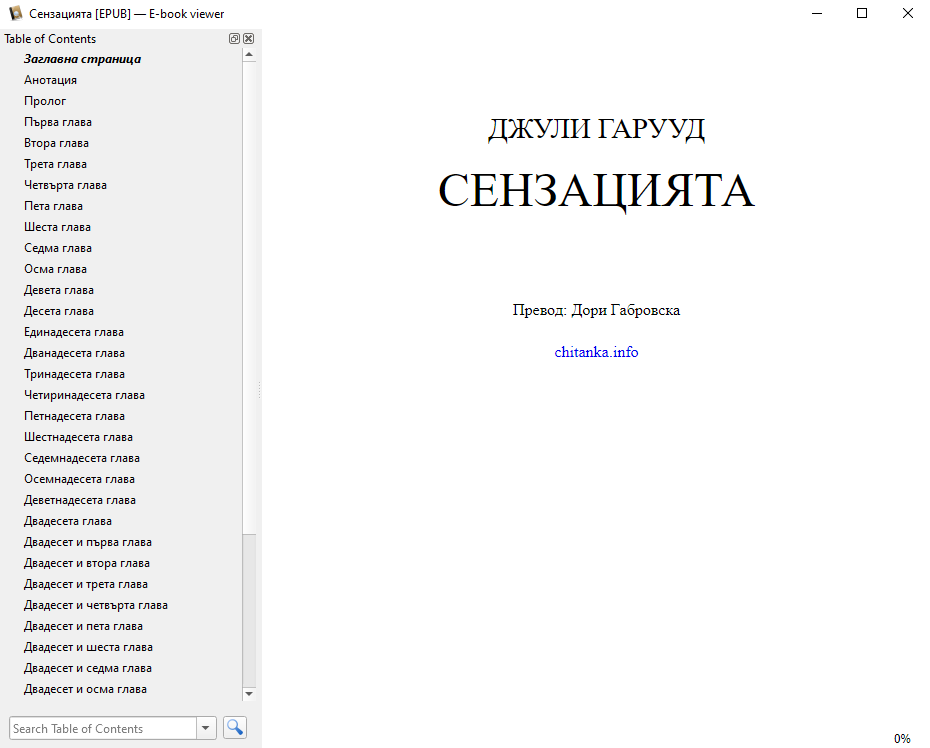Select 'Четиринадесета глава' entry

tap(84, 395)
